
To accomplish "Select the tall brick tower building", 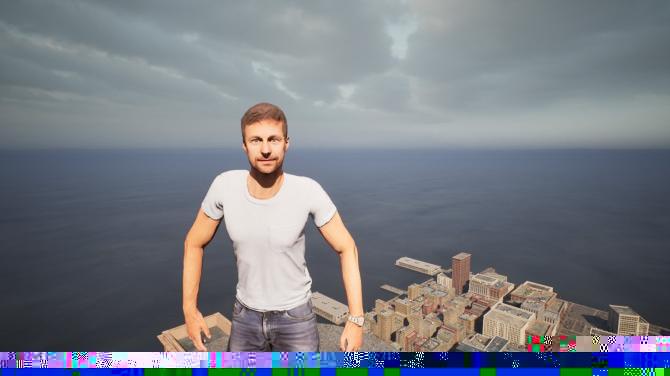I will point(461,272).
